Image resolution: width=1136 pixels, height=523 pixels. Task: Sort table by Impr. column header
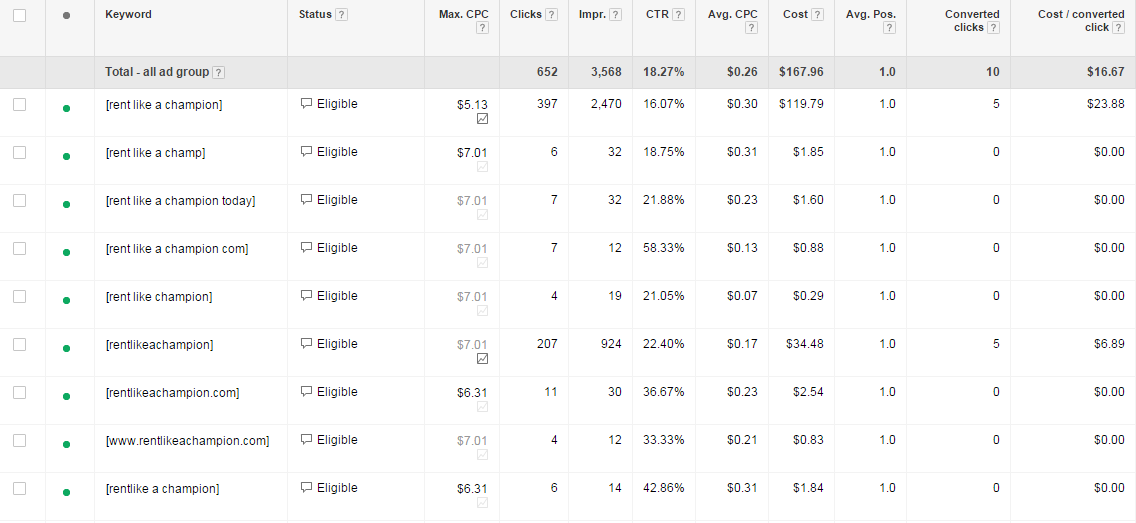click(591, 14)
